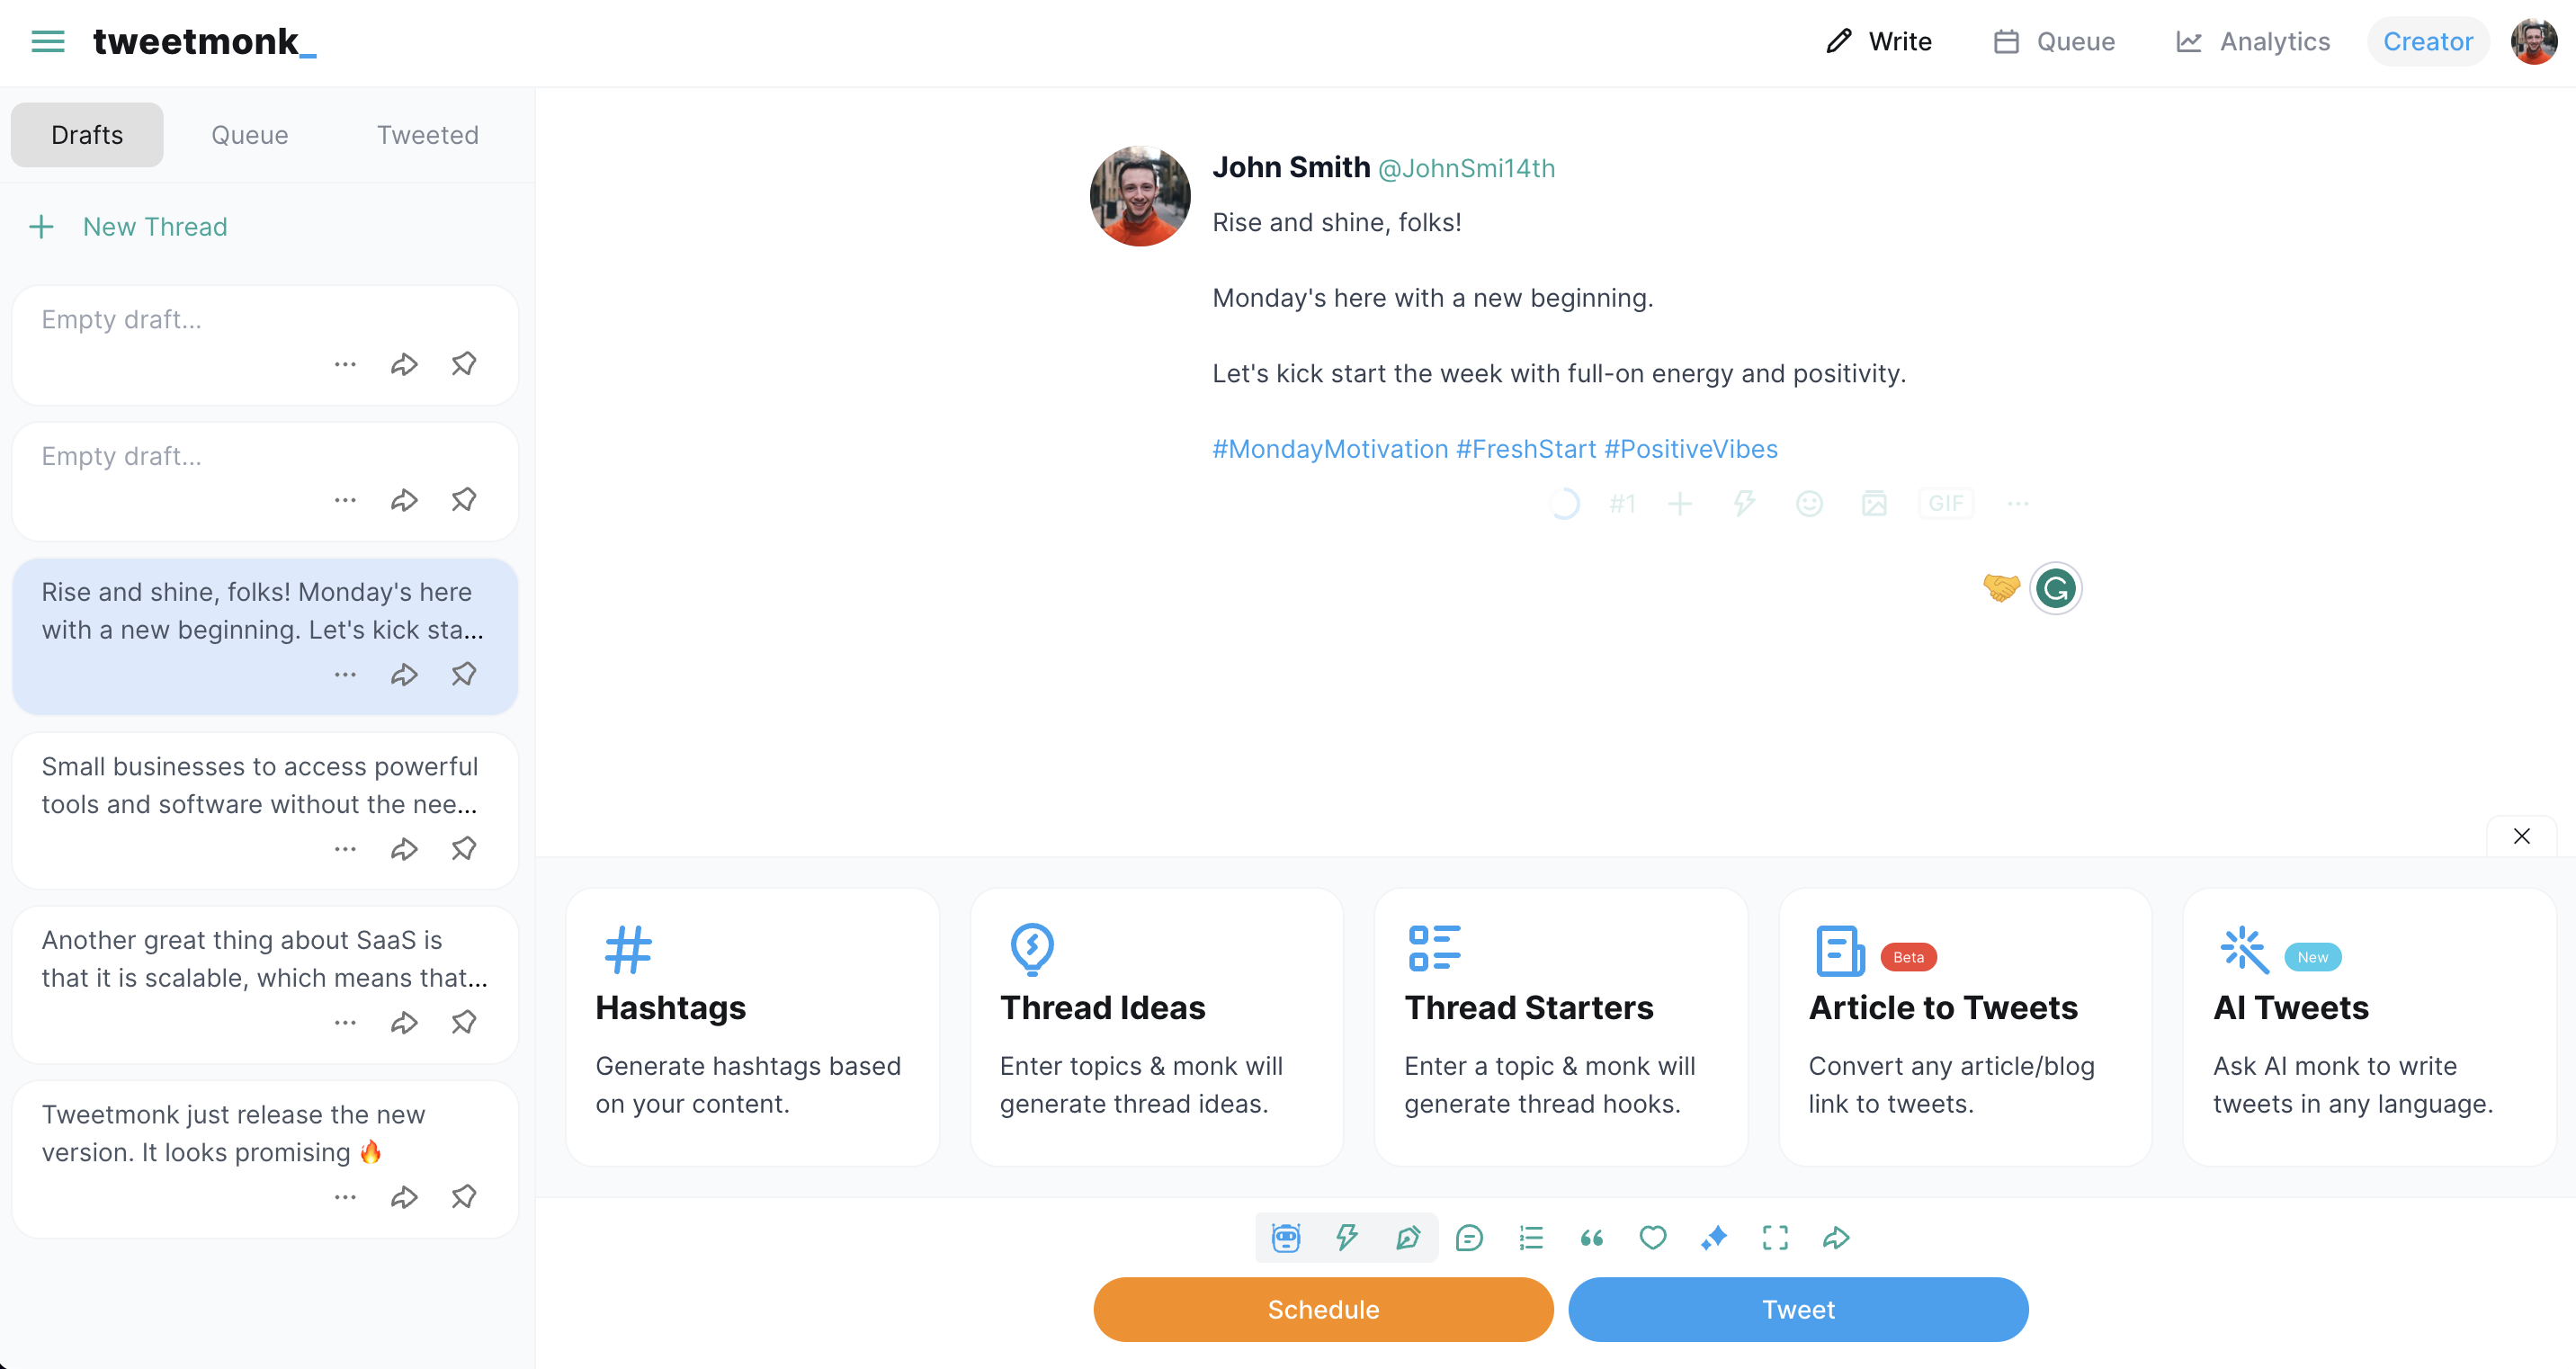The image size is (2576, 1369).
Task: Click the orange Schedule button
Action: coord(1323,1310)
